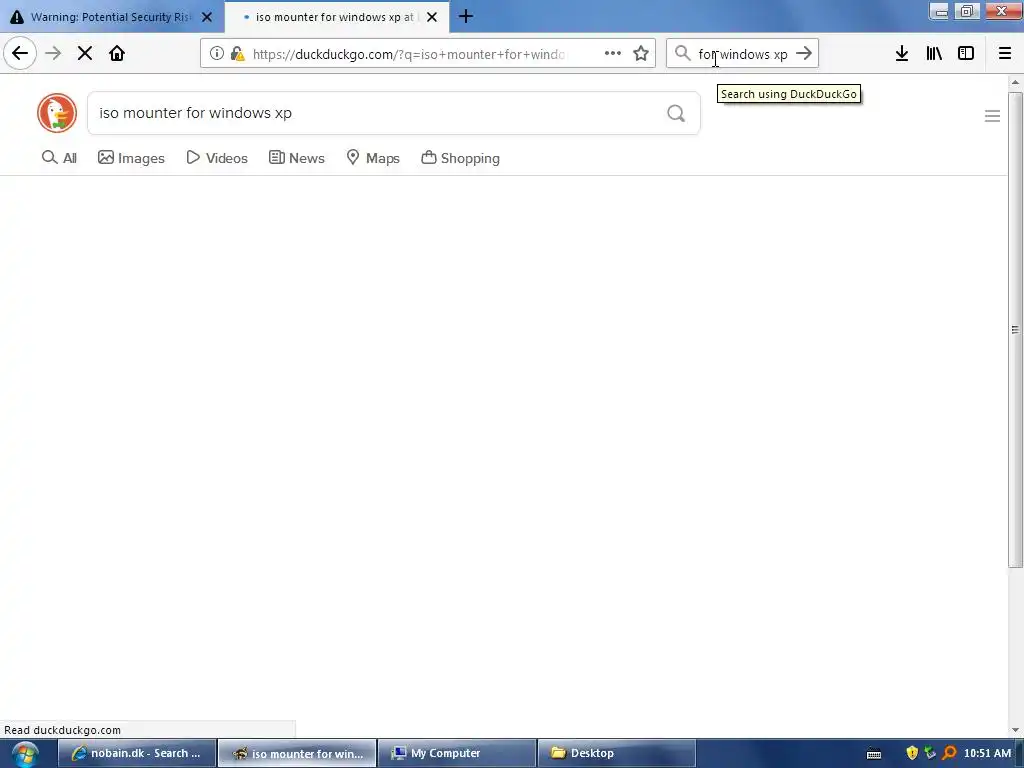Stop loading the page
The height and width of the screenshot is (768, 1024).
85,53
